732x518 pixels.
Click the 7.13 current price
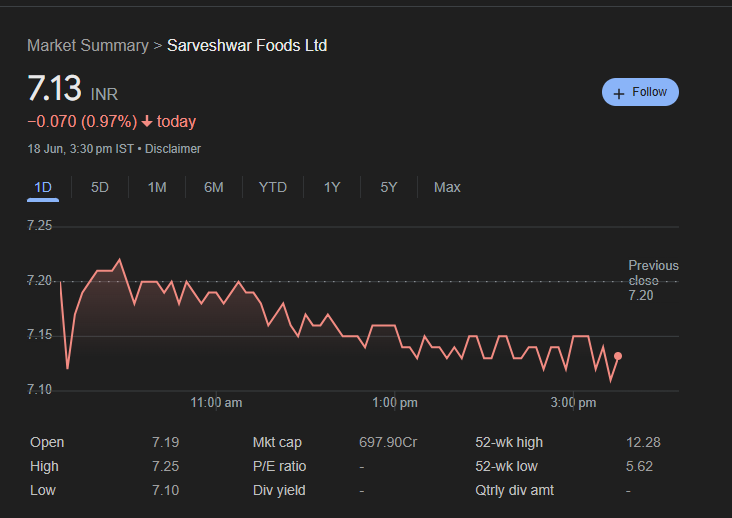[54, 88]
